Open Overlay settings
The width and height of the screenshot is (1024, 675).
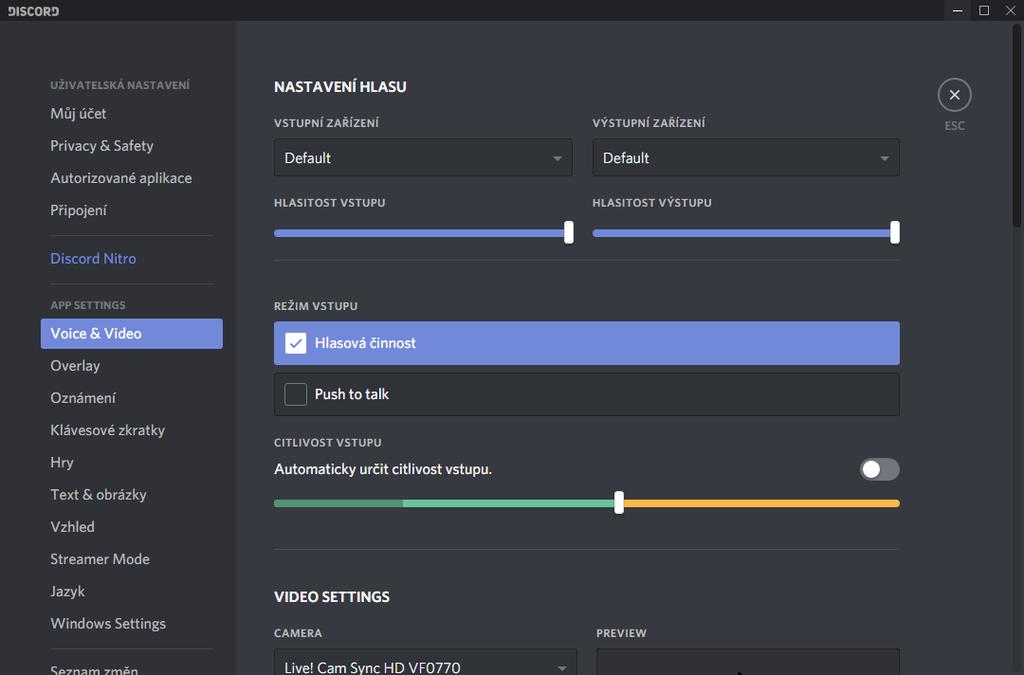pyautogui.click(x=75, y=366)
